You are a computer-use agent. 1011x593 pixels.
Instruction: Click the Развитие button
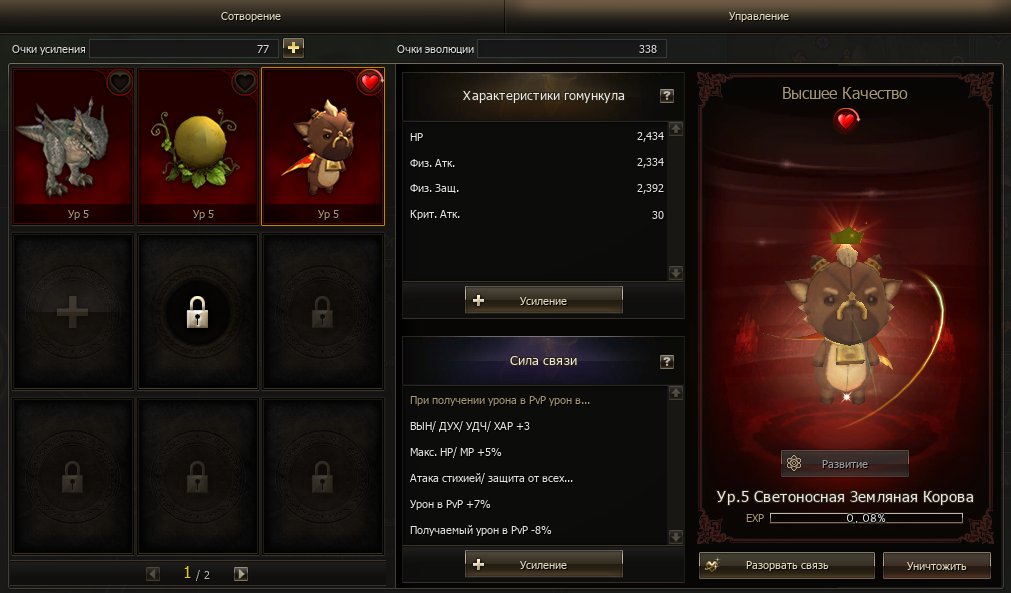tap(845, 463)
